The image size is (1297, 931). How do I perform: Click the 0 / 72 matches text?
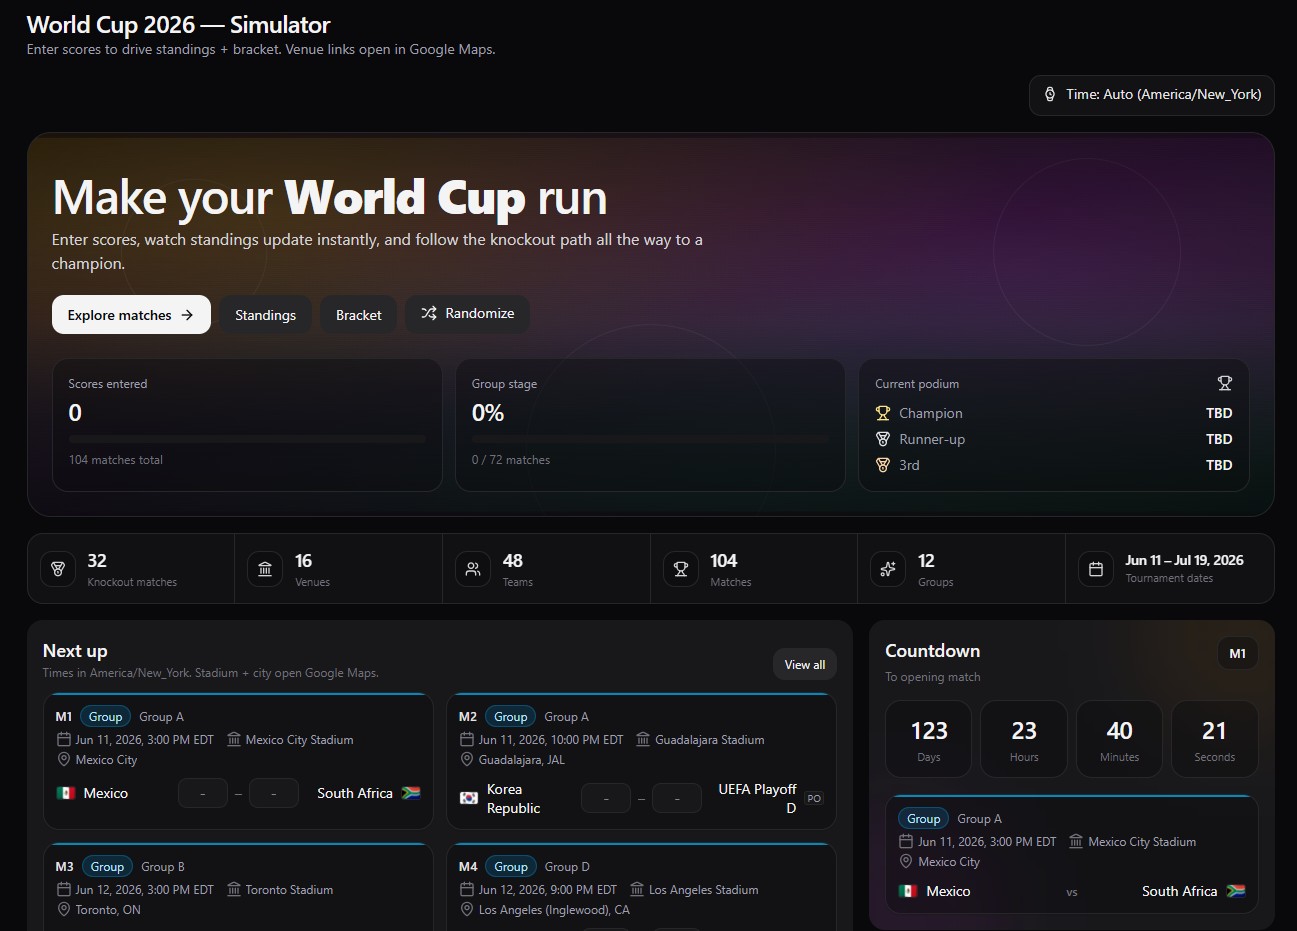(x=511, y=460)
